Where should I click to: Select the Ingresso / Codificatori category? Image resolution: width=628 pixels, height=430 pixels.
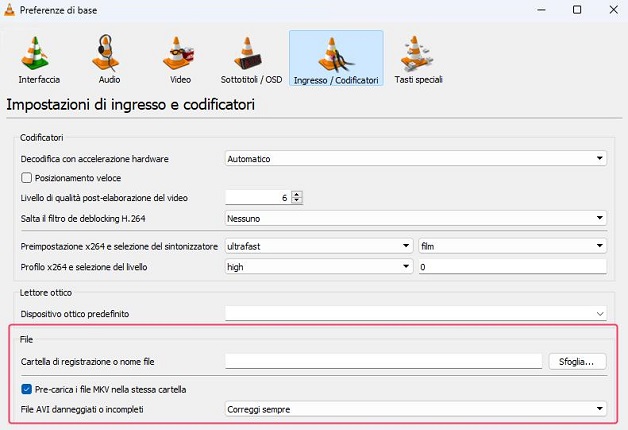[x=336, y=58]
